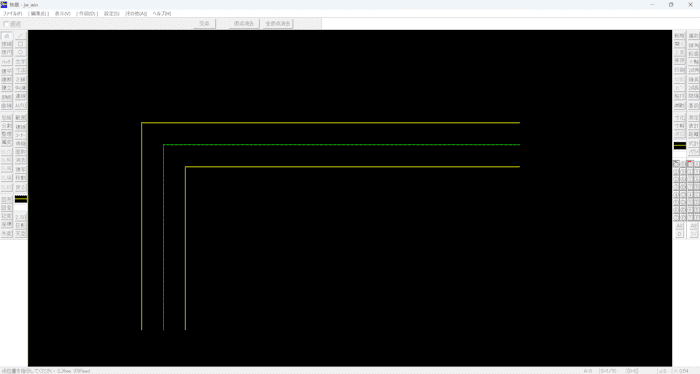This screenshot has height=374, width=700.
Task: Open the 設定(S) menu
Action: pyautogui.click(x=112, y=14)
